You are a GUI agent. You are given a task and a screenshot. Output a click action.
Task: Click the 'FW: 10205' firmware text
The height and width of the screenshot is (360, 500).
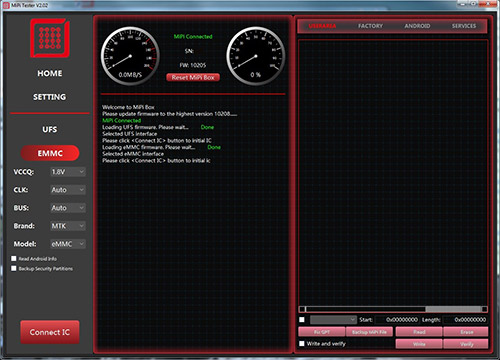point(193,65)
